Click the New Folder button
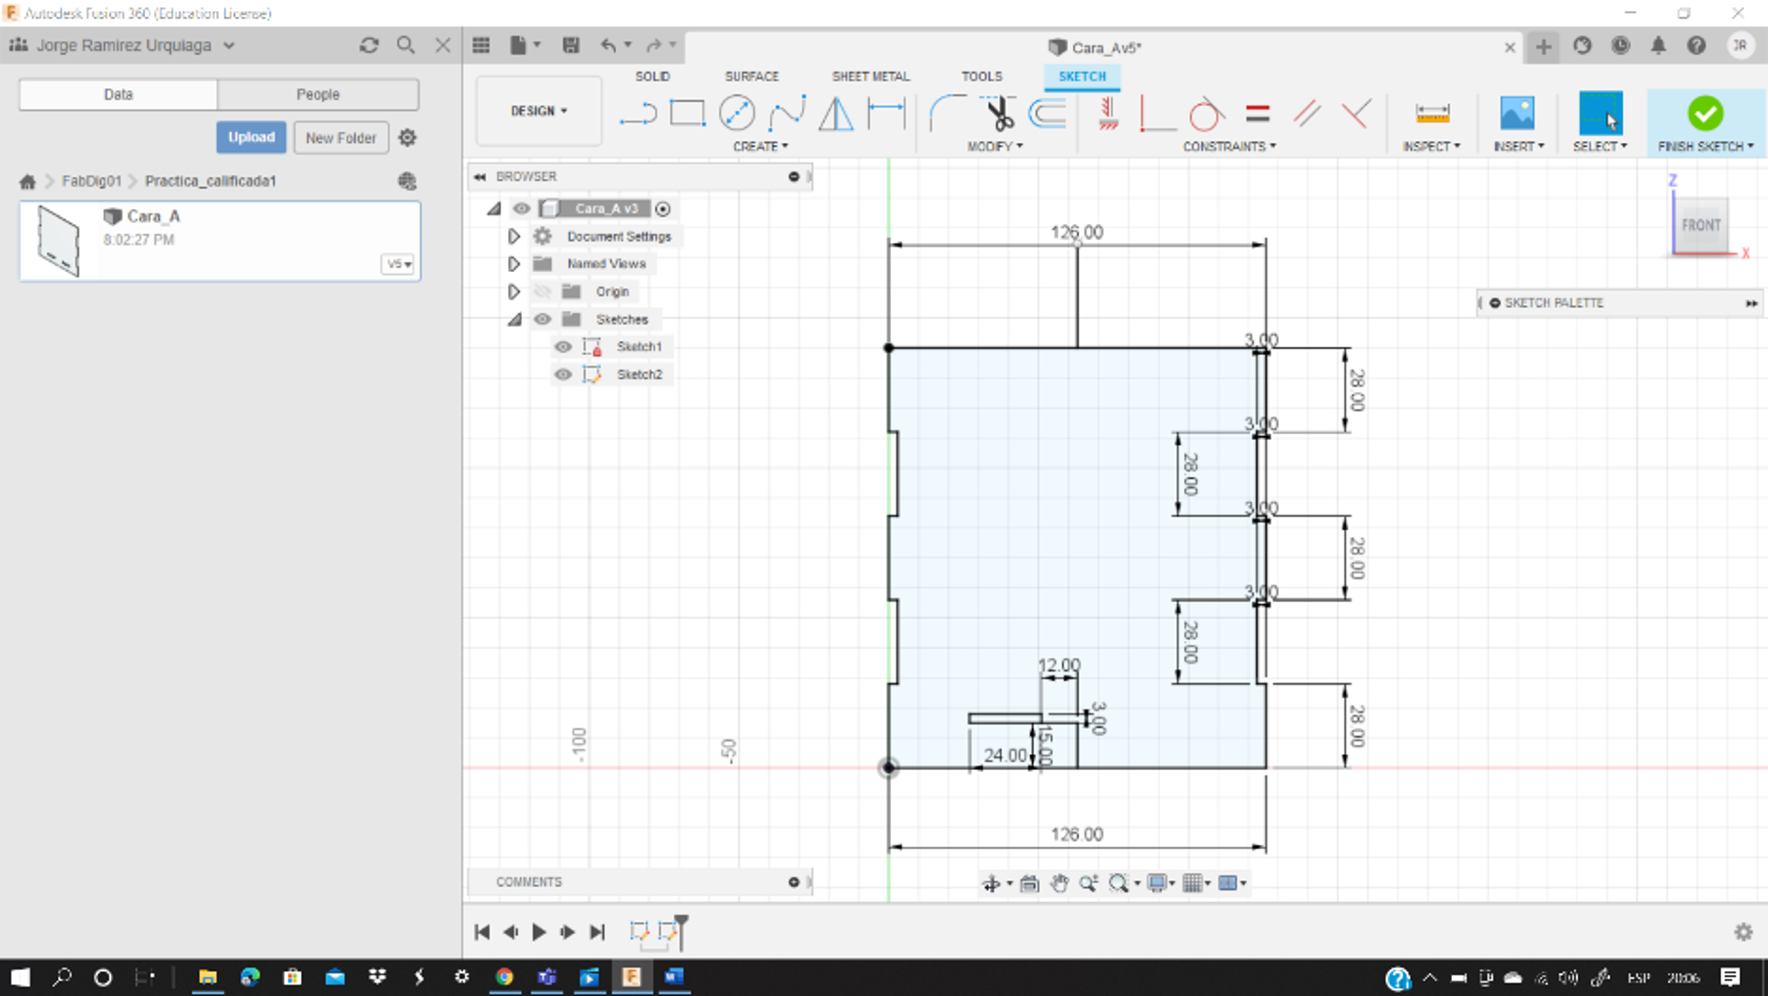Screen dimensions: 1768x996 (341, 138)
